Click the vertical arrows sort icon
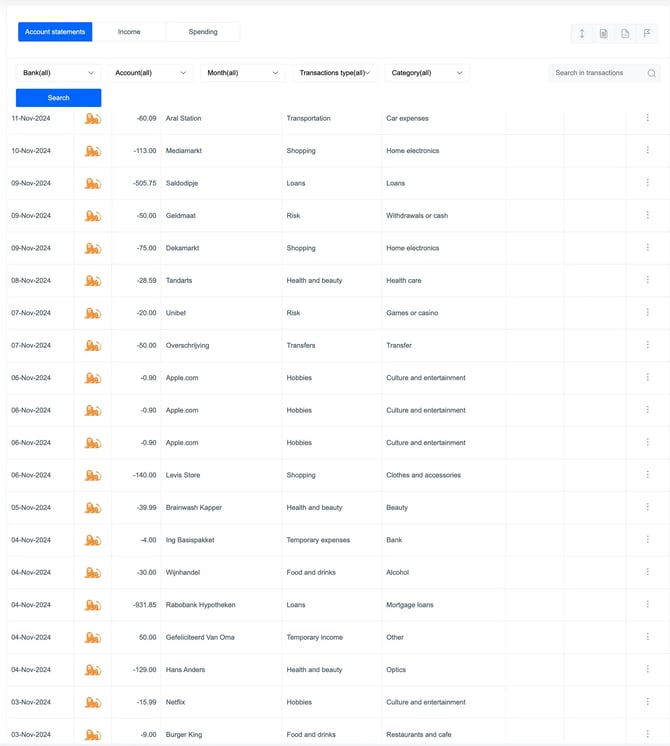Image resolution: width=670 pixels, height=746 pixels. tap(582, 34)
